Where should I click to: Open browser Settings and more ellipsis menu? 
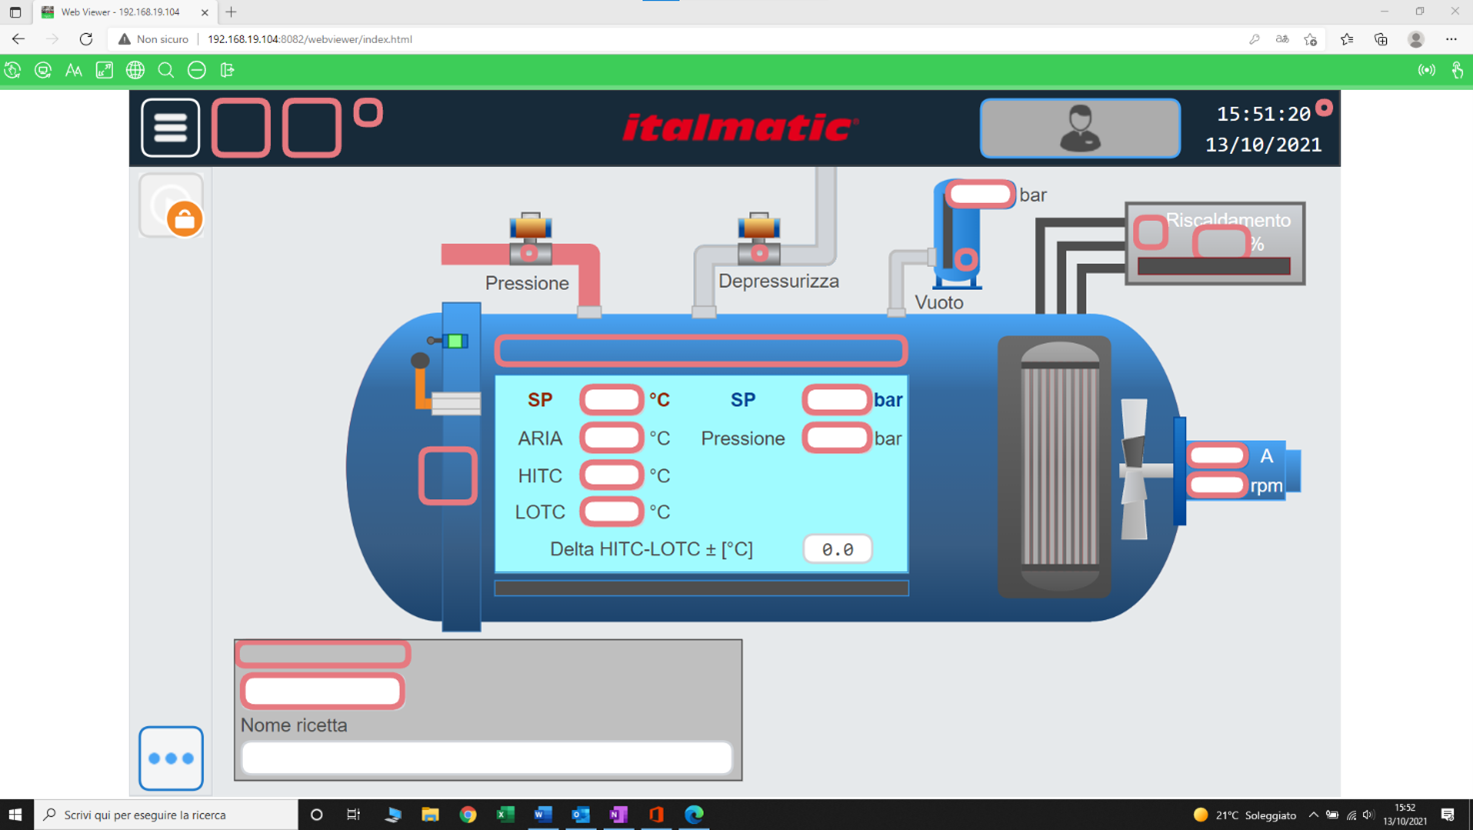pyautogui.click(x=1451, y=39)
